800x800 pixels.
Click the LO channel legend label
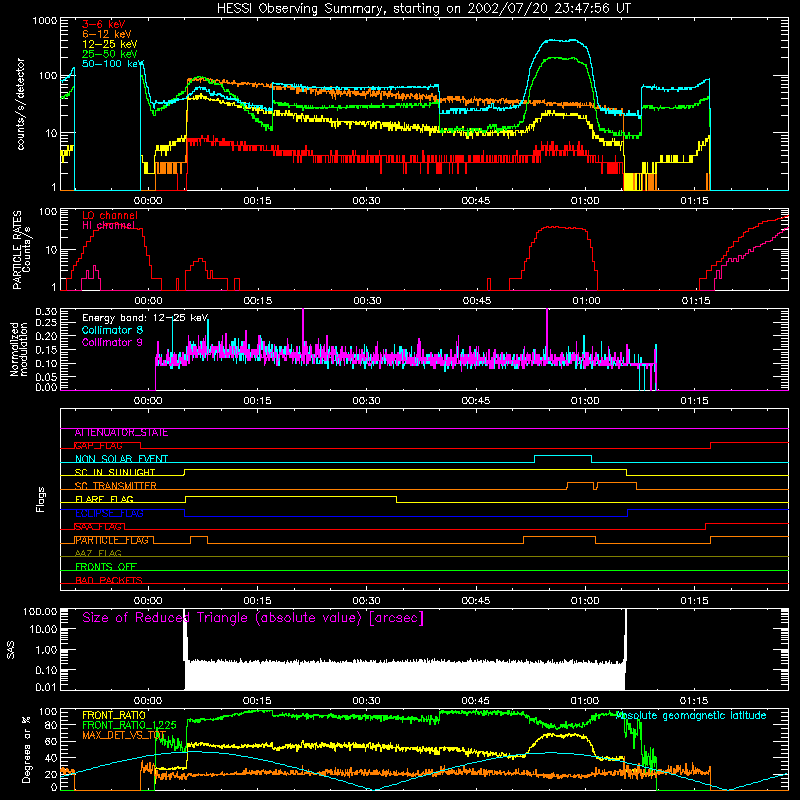click(110, 215)
